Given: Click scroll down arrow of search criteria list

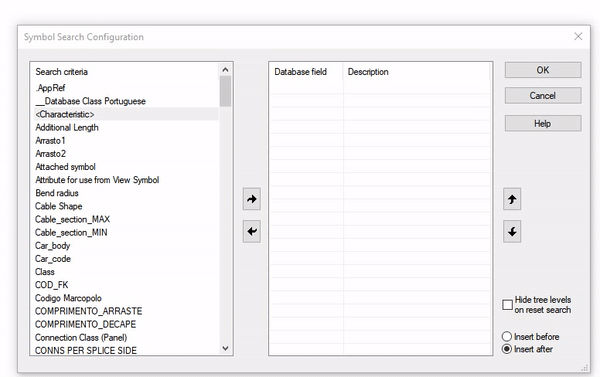Looking at the screenshot, I should click(x=225, y=348).
